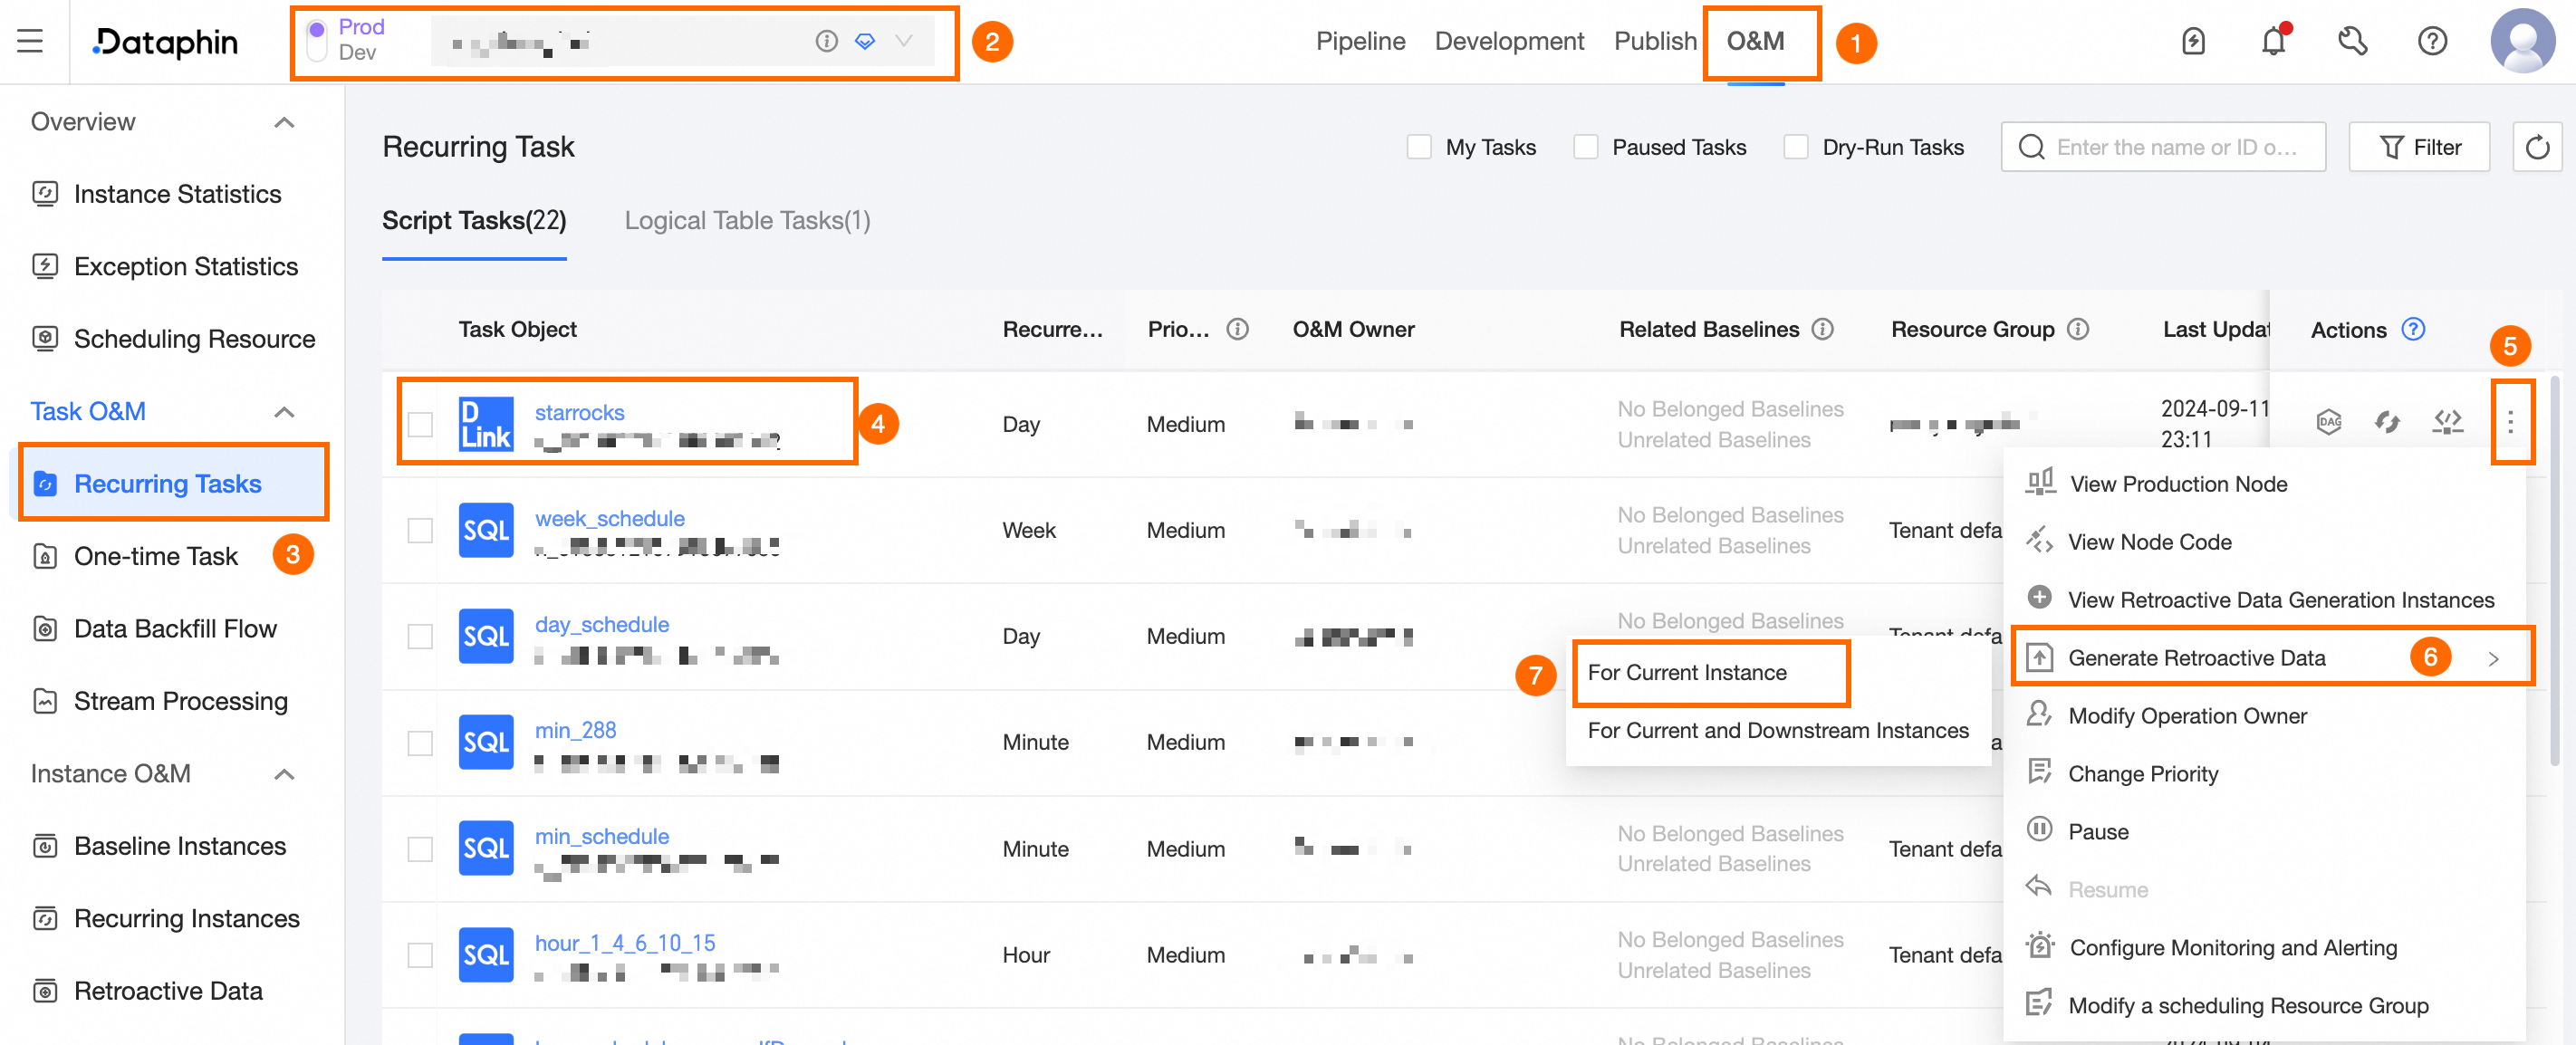
Task: Collapse the Overview sidebar section
Action: [284, 122]
